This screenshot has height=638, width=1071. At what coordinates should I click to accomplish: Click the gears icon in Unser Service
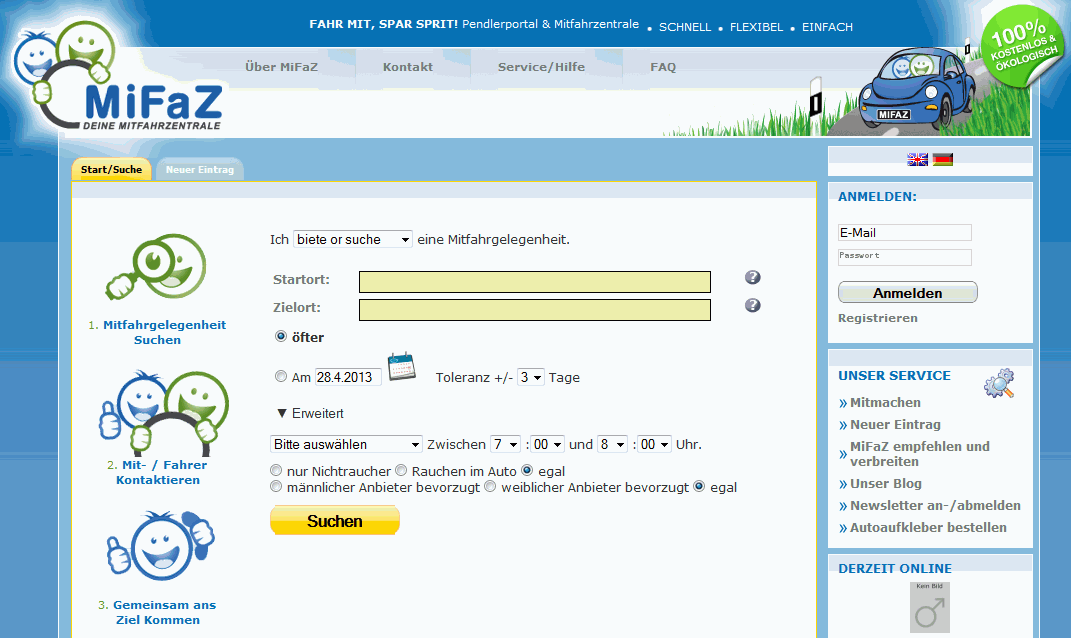(x=998, y=384)
